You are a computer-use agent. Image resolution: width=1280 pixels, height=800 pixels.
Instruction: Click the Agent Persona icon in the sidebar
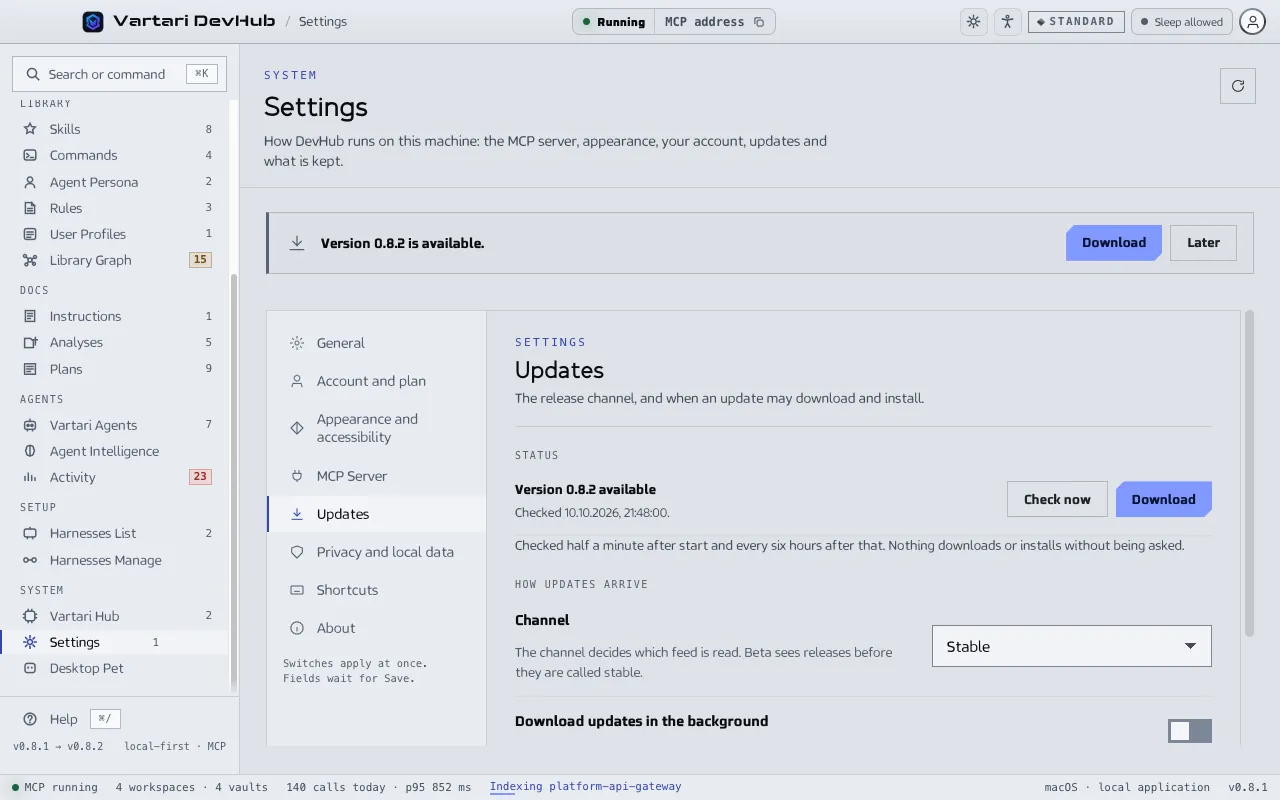click(x=30, y=182)
